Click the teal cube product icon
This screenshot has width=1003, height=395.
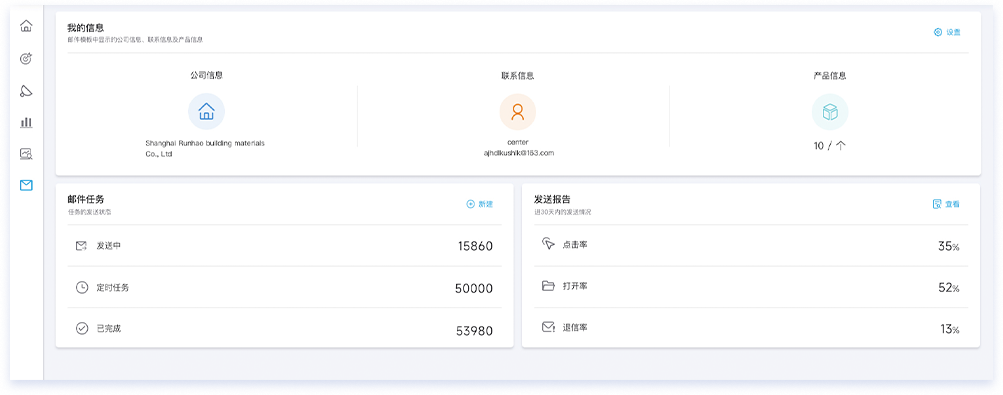(830, 112)
